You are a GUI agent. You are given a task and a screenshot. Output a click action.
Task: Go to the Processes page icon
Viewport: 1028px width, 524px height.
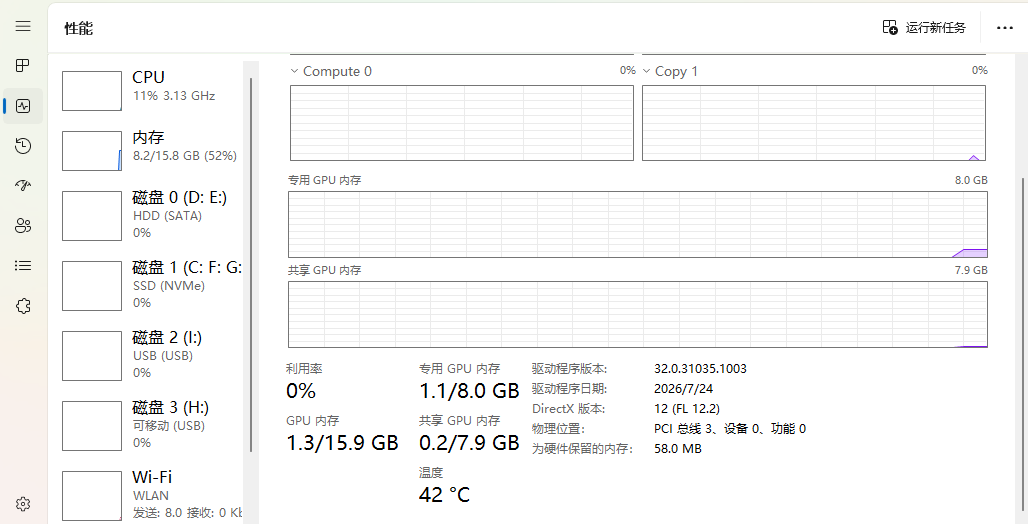(x=23, y=66)
